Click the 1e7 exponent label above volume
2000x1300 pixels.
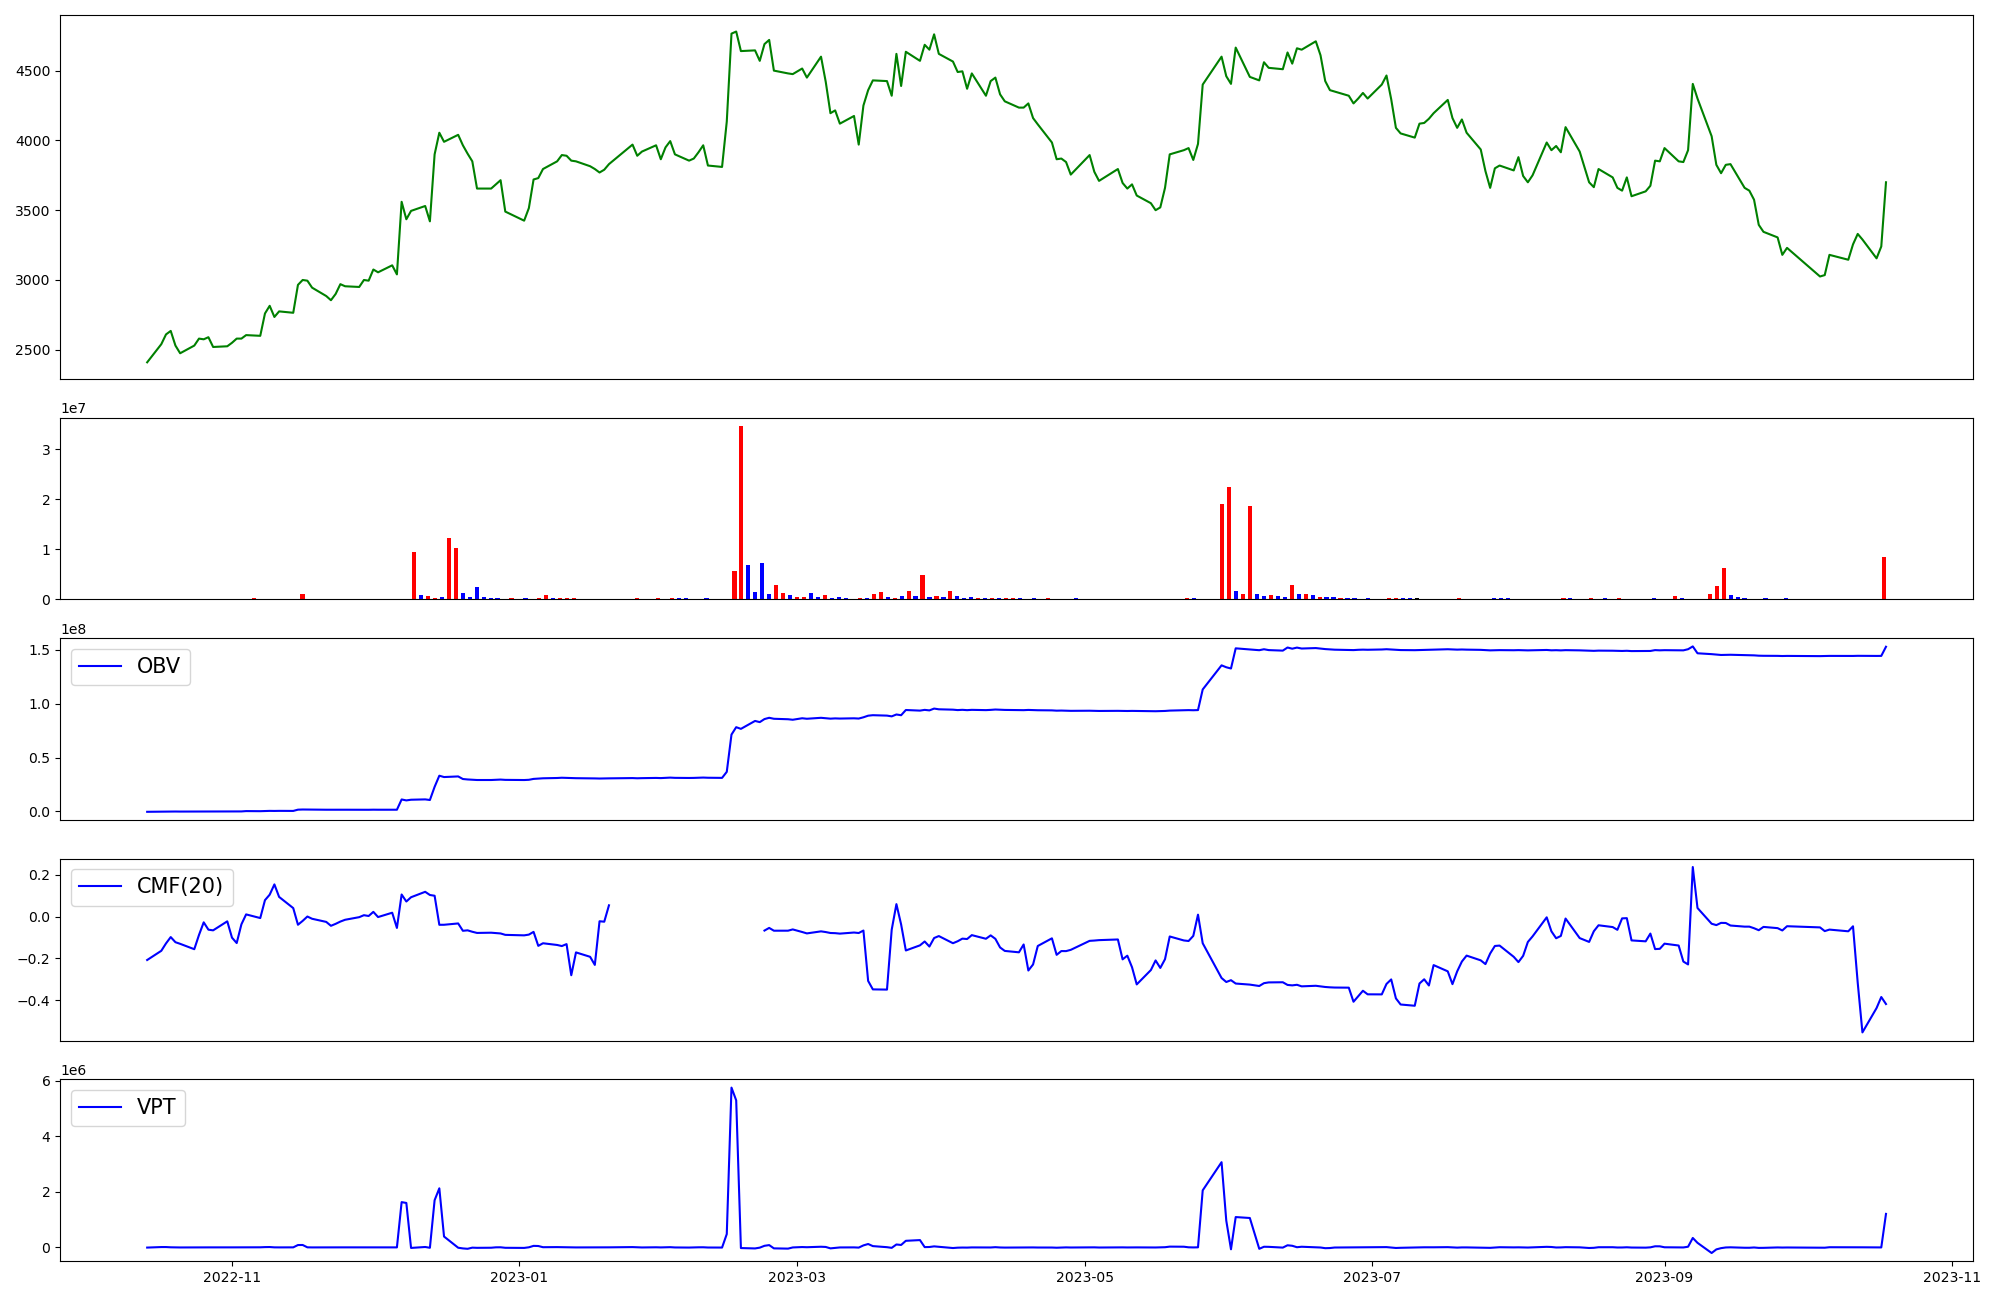pos(74,409)
